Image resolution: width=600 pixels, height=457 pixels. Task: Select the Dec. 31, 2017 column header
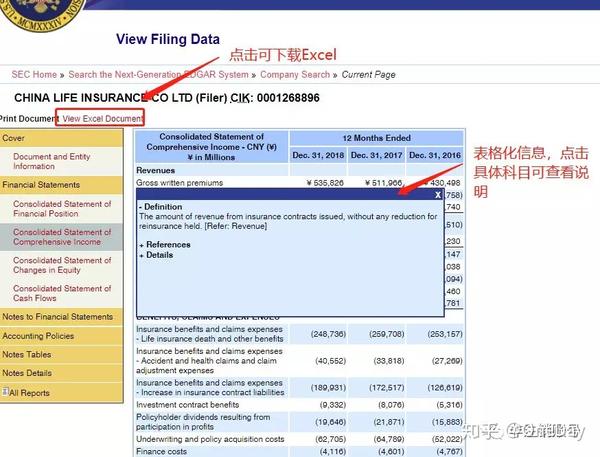(377, 155)
